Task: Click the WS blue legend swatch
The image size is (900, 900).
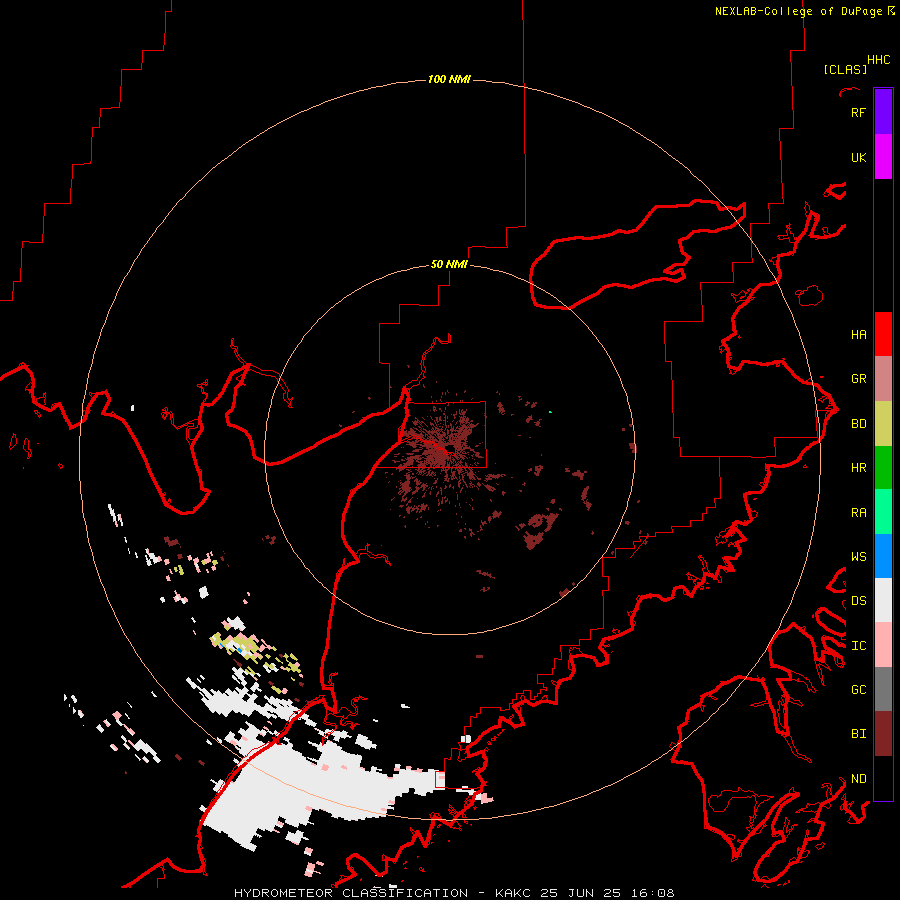Action: click(883, 556)
